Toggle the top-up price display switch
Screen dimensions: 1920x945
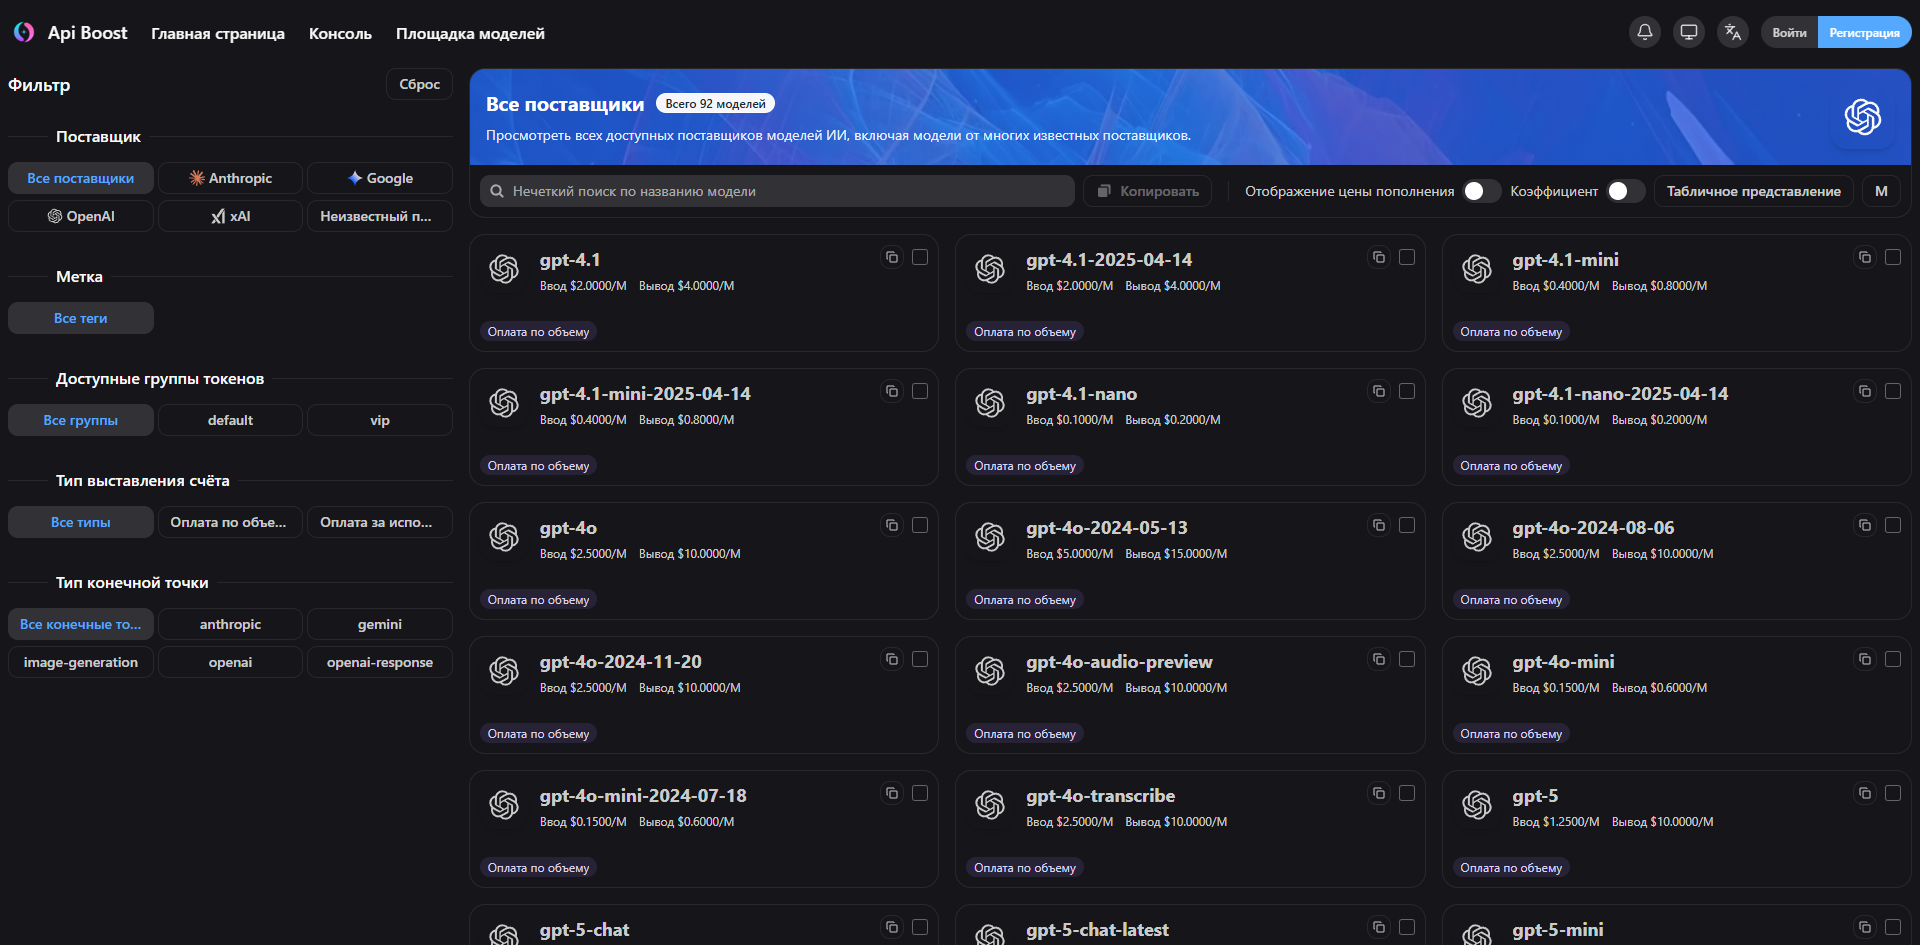pyautogui.click(x=1481, y=191)
